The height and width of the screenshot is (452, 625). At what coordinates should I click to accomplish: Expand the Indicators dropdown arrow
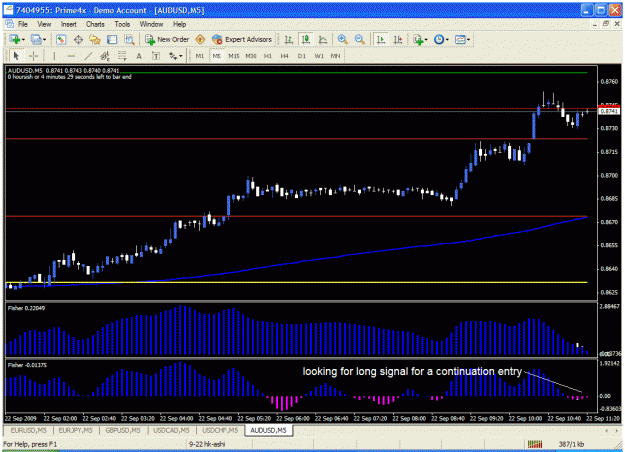click(426, 39)
